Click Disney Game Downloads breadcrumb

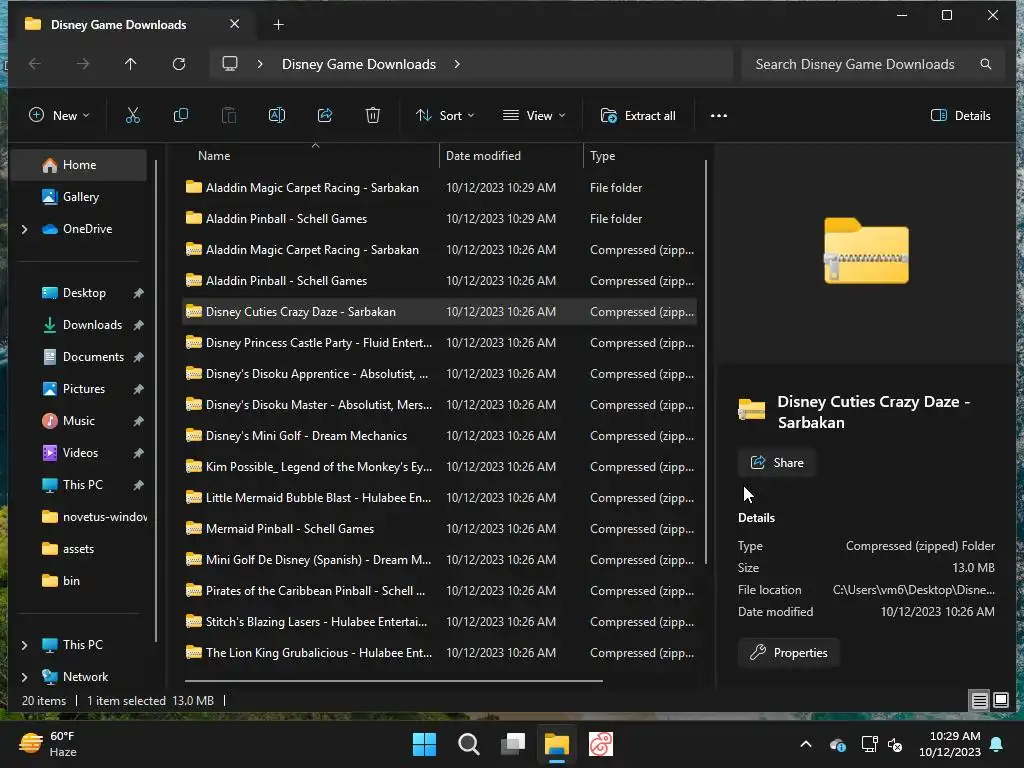pyautogui.click(x=359, y=64)
